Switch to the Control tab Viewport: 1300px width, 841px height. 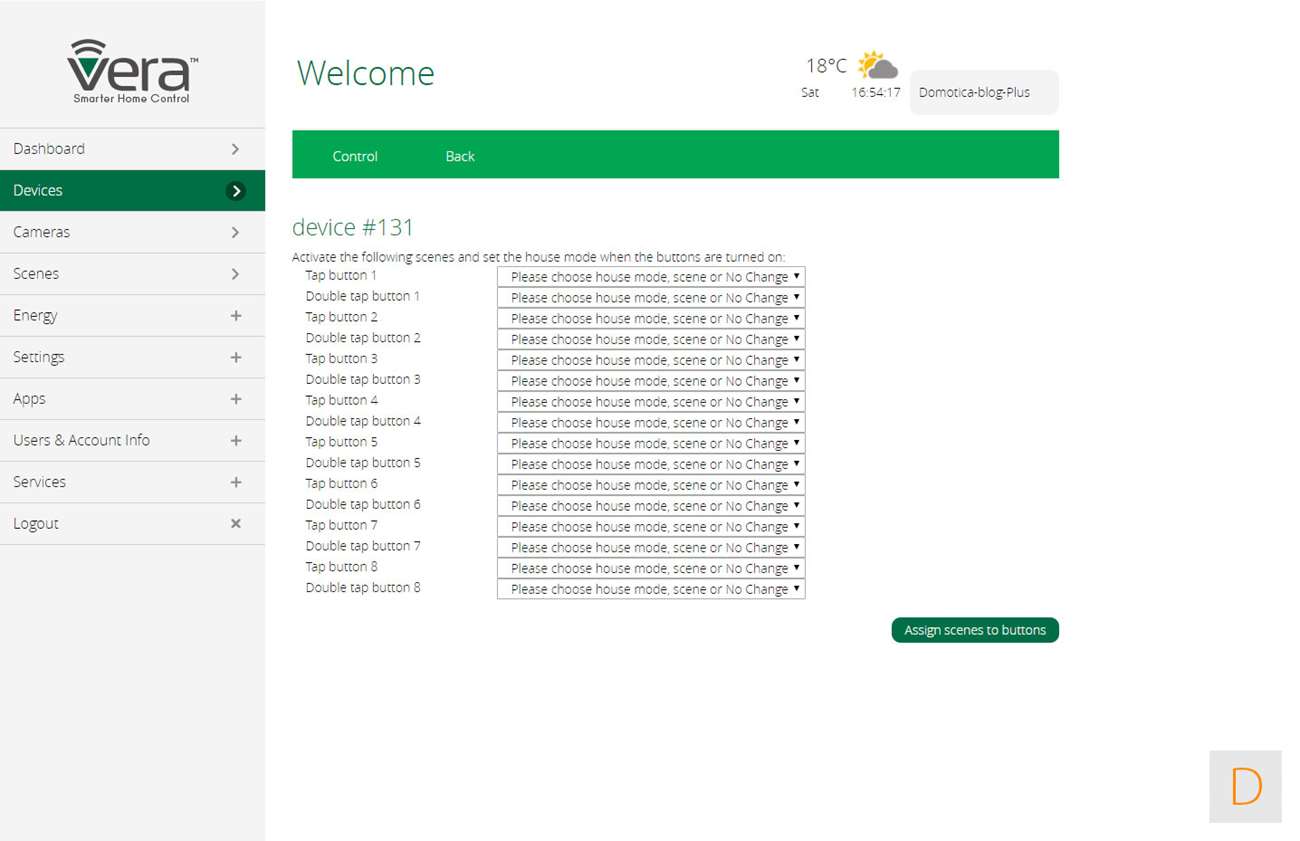355,156
